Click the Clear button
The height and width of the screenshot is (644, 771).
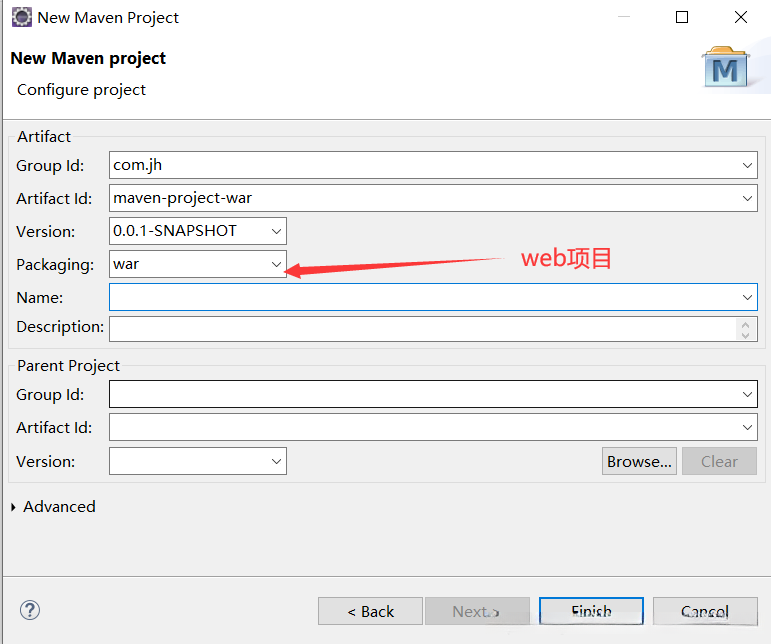point(719,461)
